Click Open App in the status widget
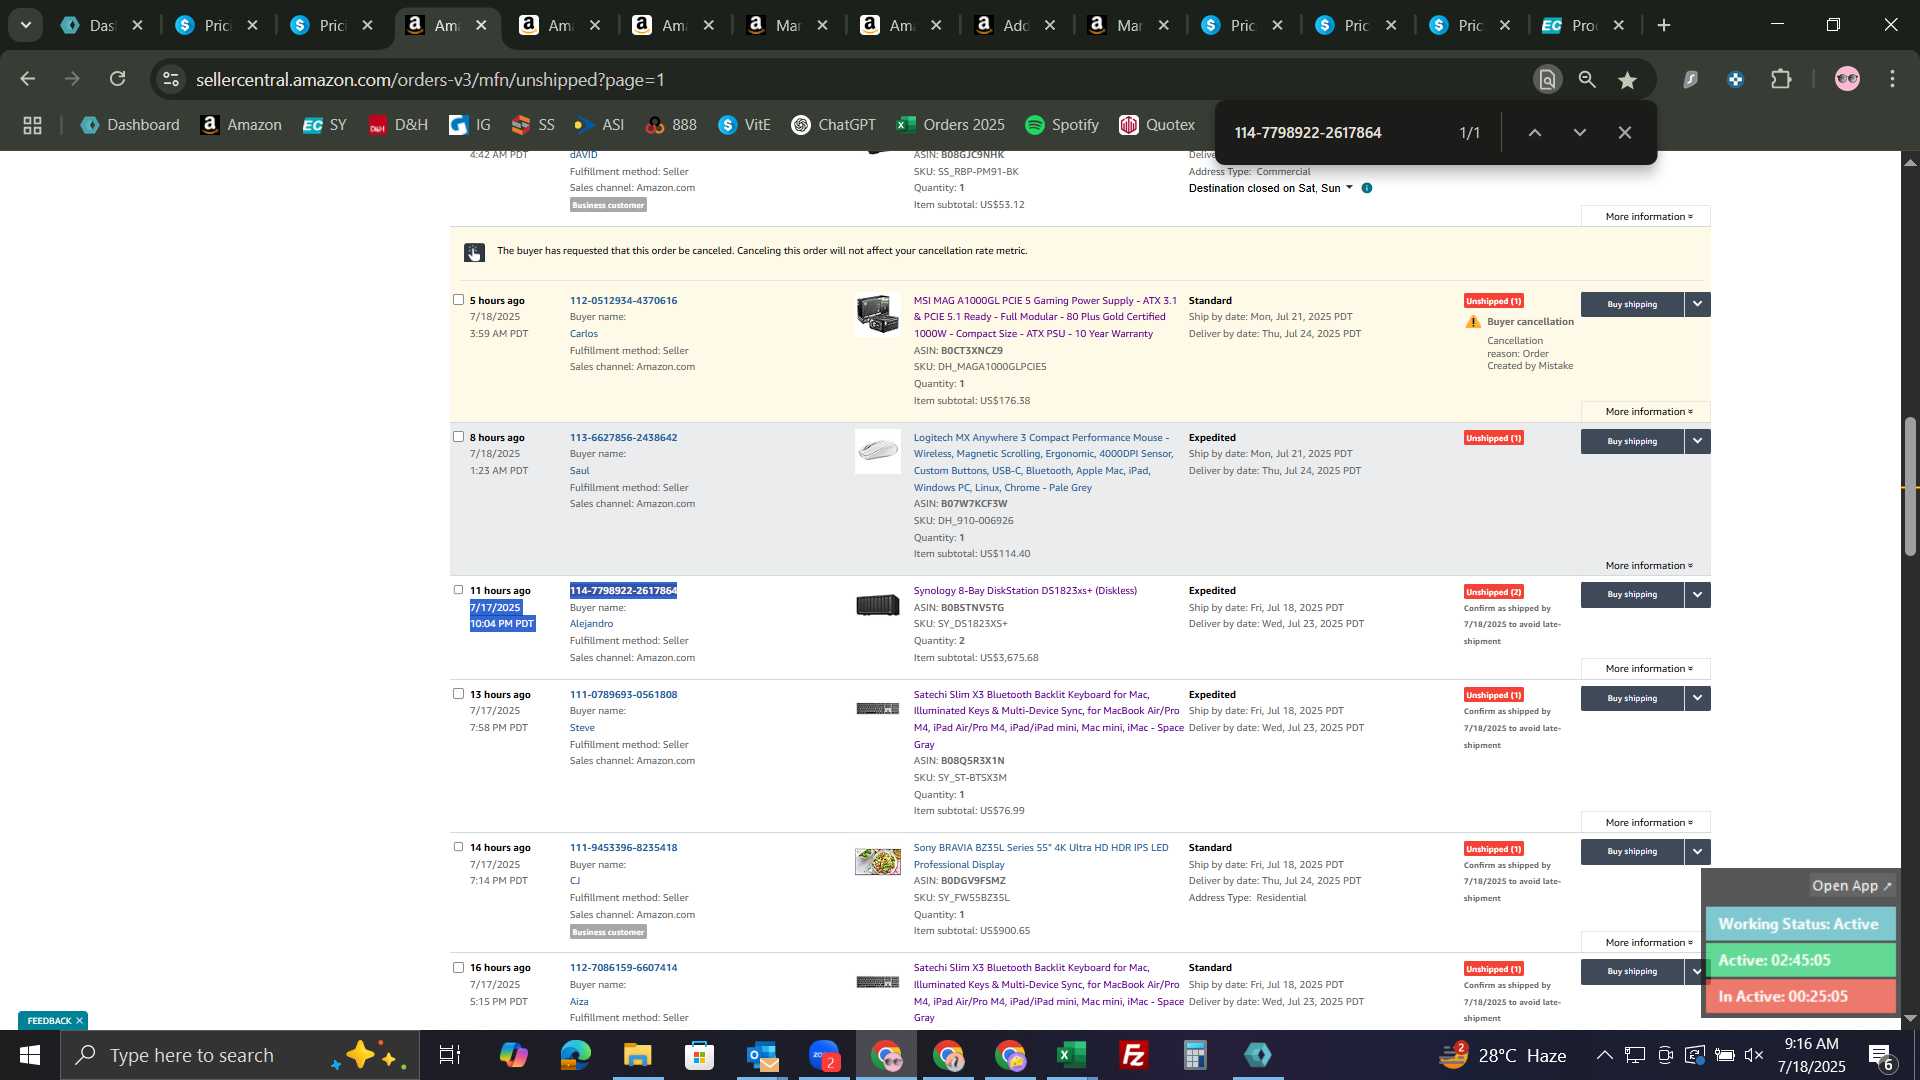This screenshot has height=1080, width=1920. pos(1852,885)
